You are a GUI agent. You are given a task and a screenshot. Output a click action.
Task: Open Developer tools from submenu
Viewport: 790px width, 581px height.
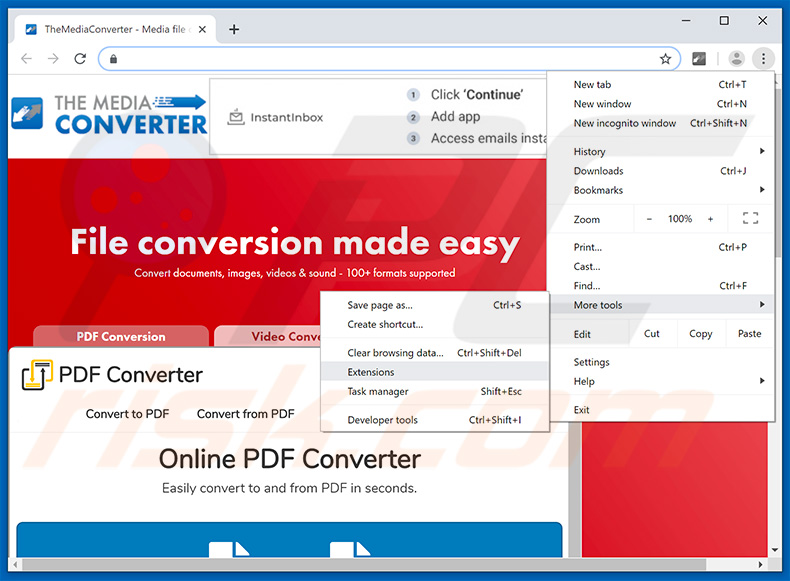(x=434, y=420)
